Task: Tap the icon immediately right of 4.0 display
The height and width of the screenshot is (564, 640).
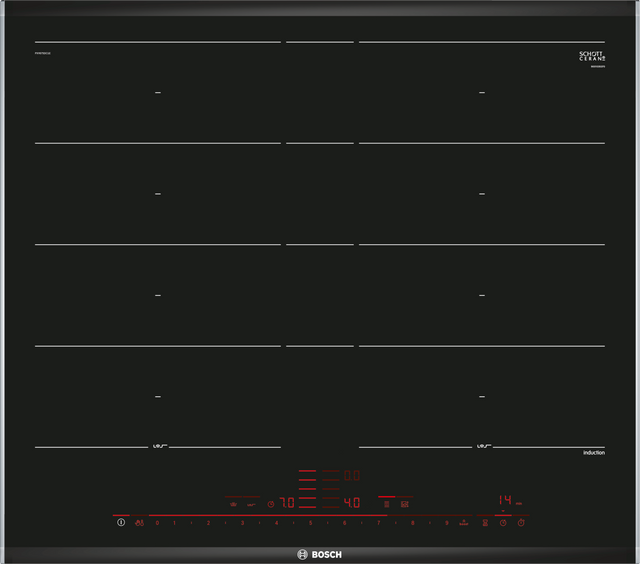Action: pos(386,504)
